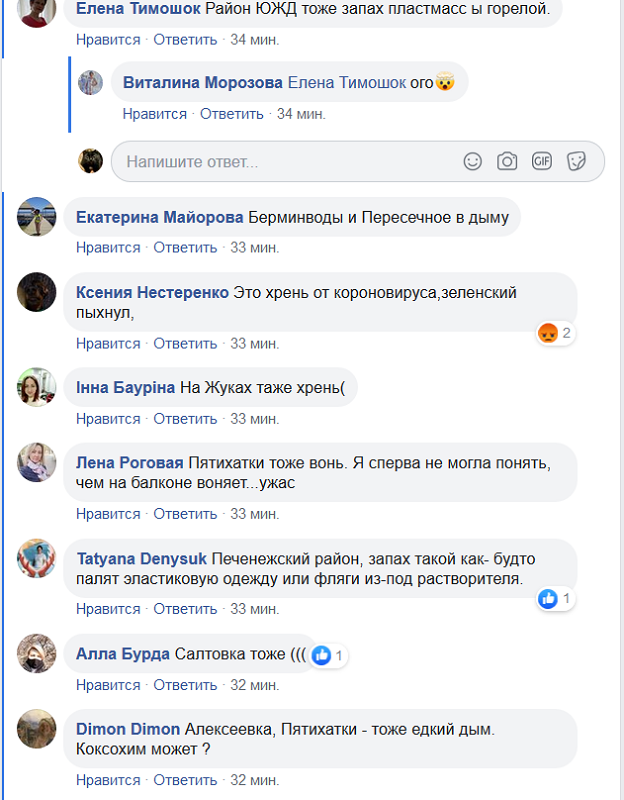624x800 pixels.
Task: Like Екатерина Майорова's comment with Нравится
Action: pos(108,248)
